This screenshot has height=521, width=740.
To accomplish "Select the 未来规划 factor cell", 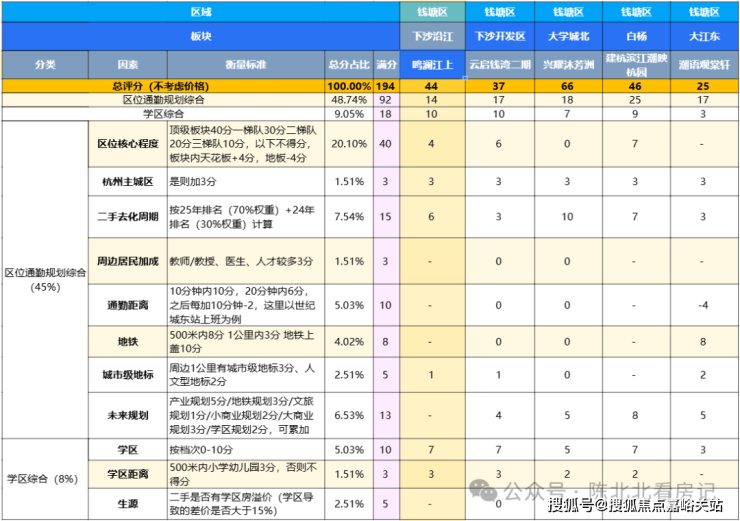I will tap(127, 416).
